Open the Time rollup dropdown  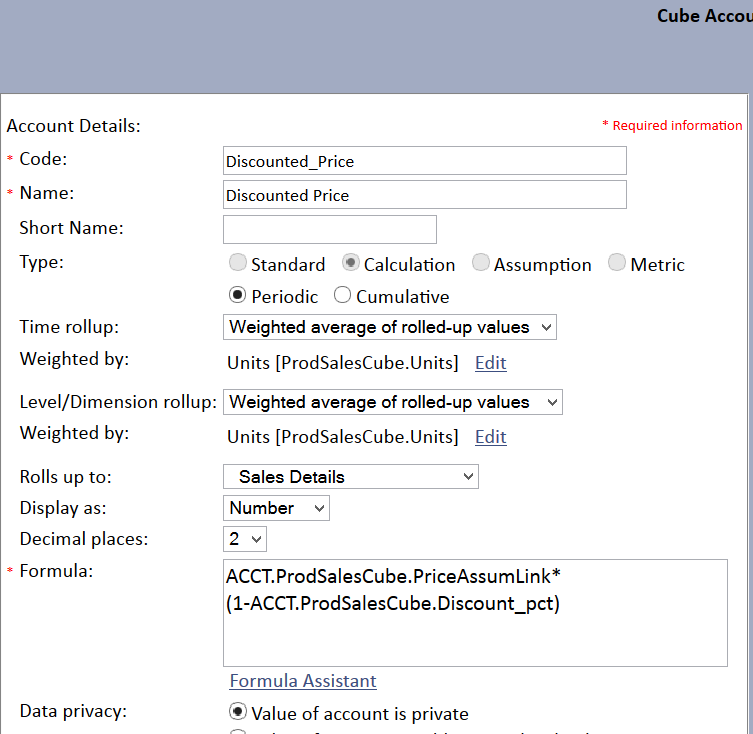click(389, 327)
